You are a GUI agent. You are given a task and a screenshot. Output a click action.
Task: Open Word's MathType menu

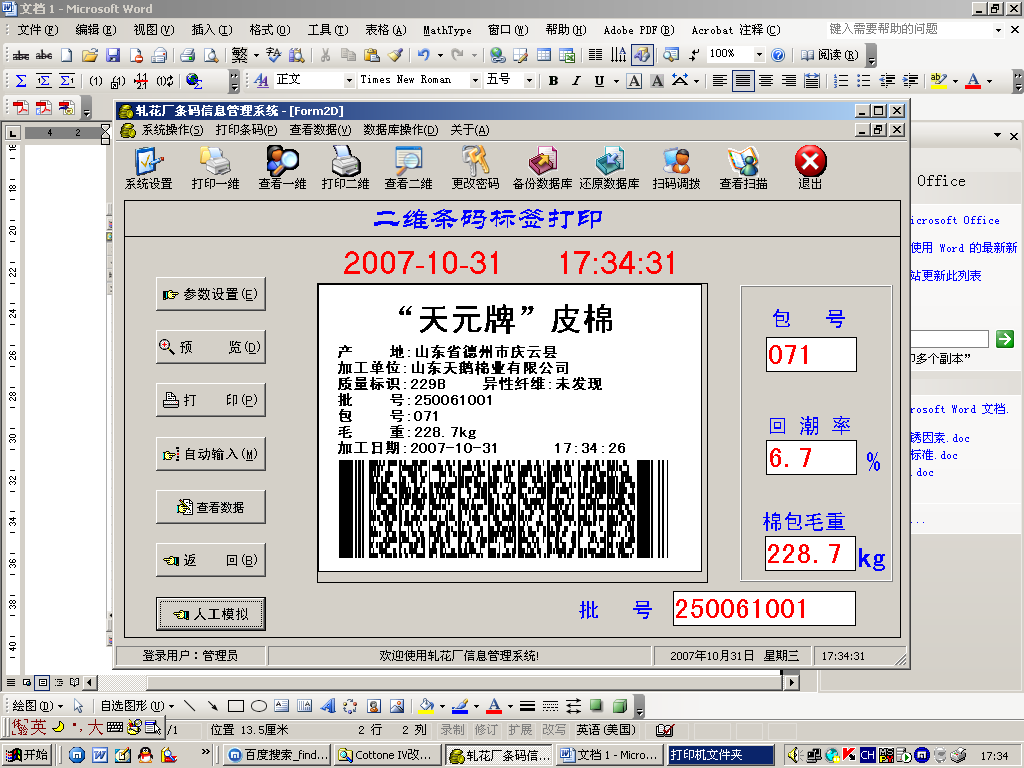(447, 30)
